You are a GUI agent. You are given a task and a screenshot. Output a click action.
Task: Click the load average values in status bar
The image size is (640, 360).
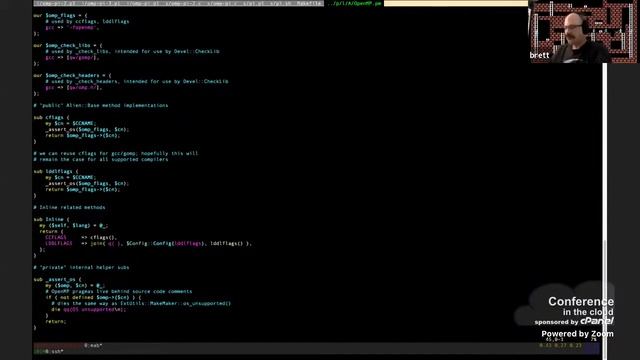pos(560,345)
